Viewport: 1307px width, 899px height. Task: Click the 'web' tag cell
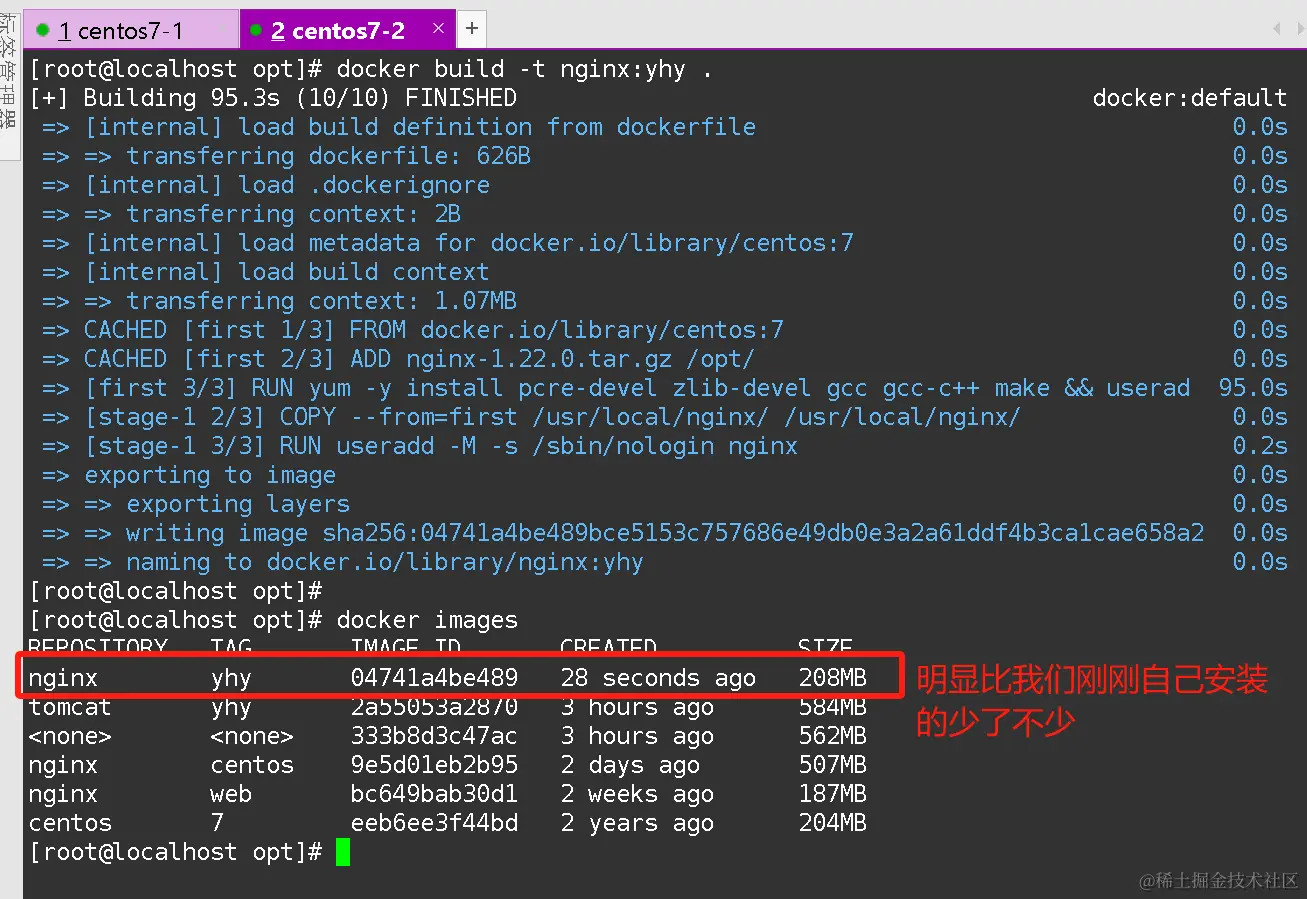pyautogui.click(x=231, y=794)
